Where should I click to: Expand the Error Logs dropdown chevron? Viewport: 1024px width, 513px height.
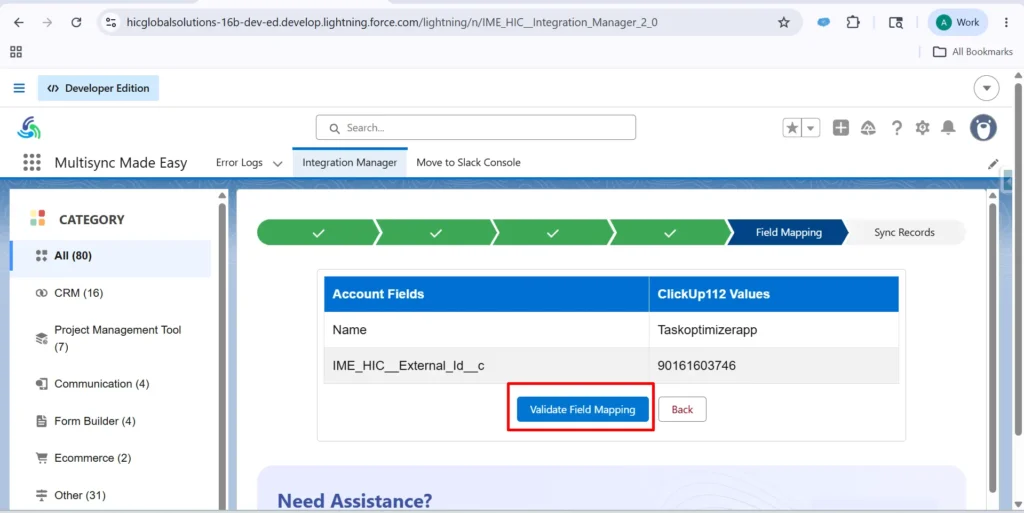(278, 163)
